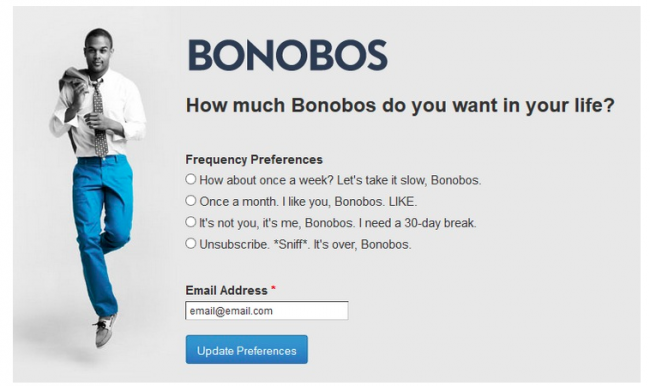Click the Email Address field label
Screen dimensions: 650x386
point(226,291)
